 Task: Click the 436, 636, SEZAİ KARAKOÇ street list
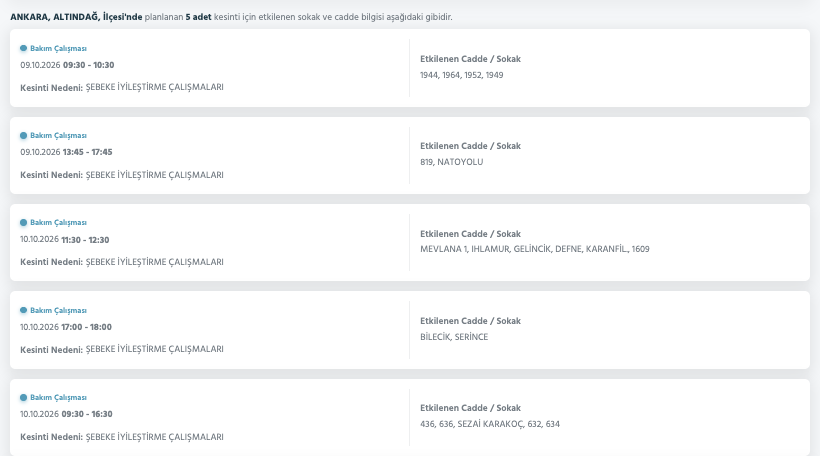[x=490, y=424]
